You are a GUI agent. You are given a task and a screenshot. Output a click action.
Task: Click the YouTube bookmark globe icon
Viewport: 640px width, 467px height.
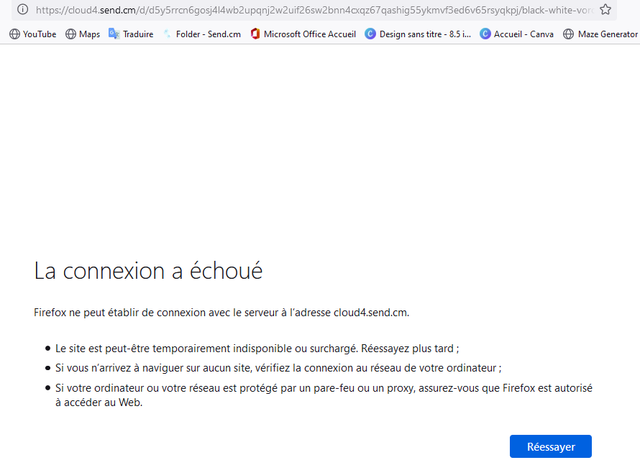point(14,34)
